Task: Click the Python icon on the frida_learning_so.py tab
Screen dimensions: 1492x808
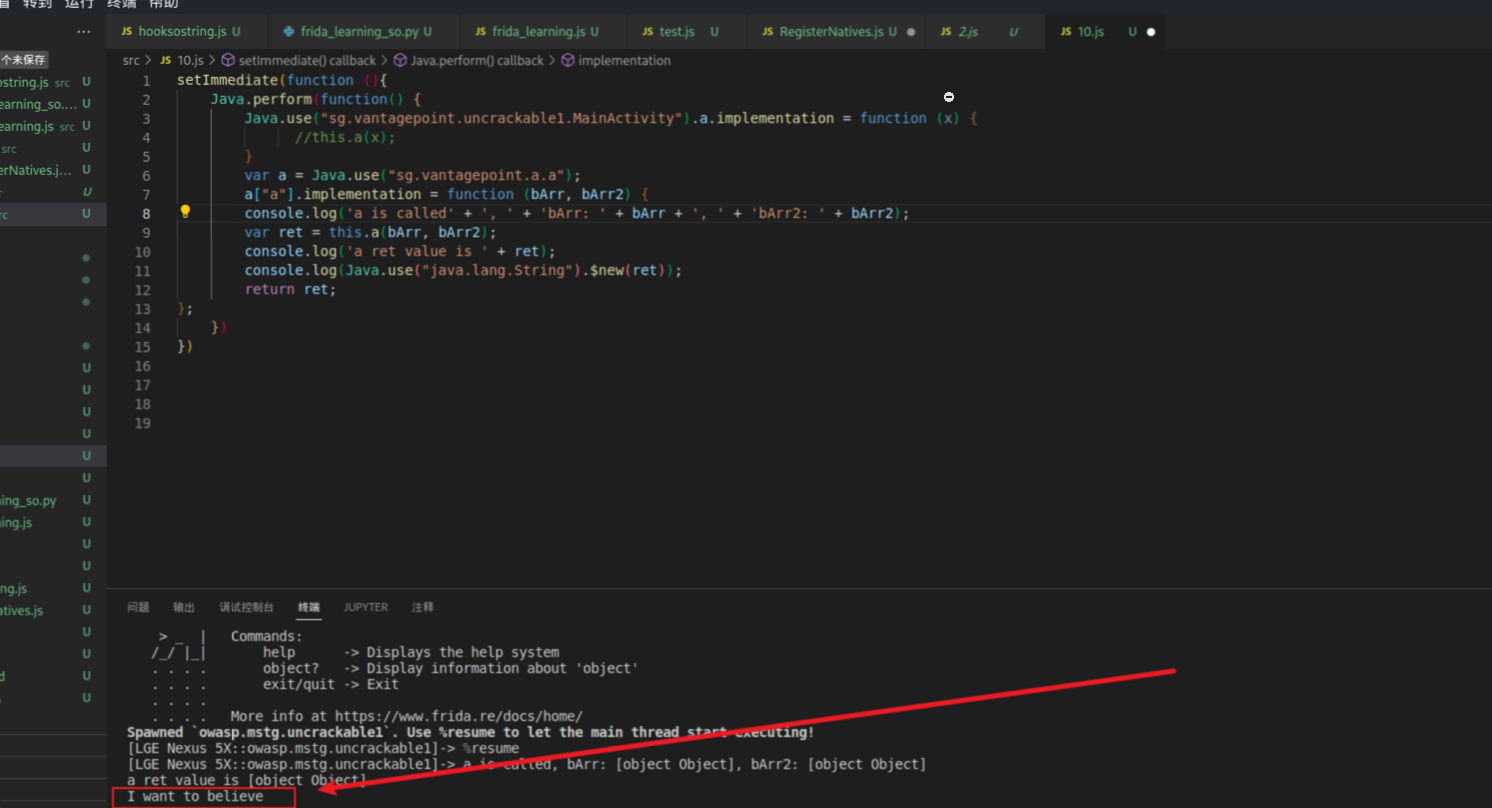Action: (x=289, y=32)
